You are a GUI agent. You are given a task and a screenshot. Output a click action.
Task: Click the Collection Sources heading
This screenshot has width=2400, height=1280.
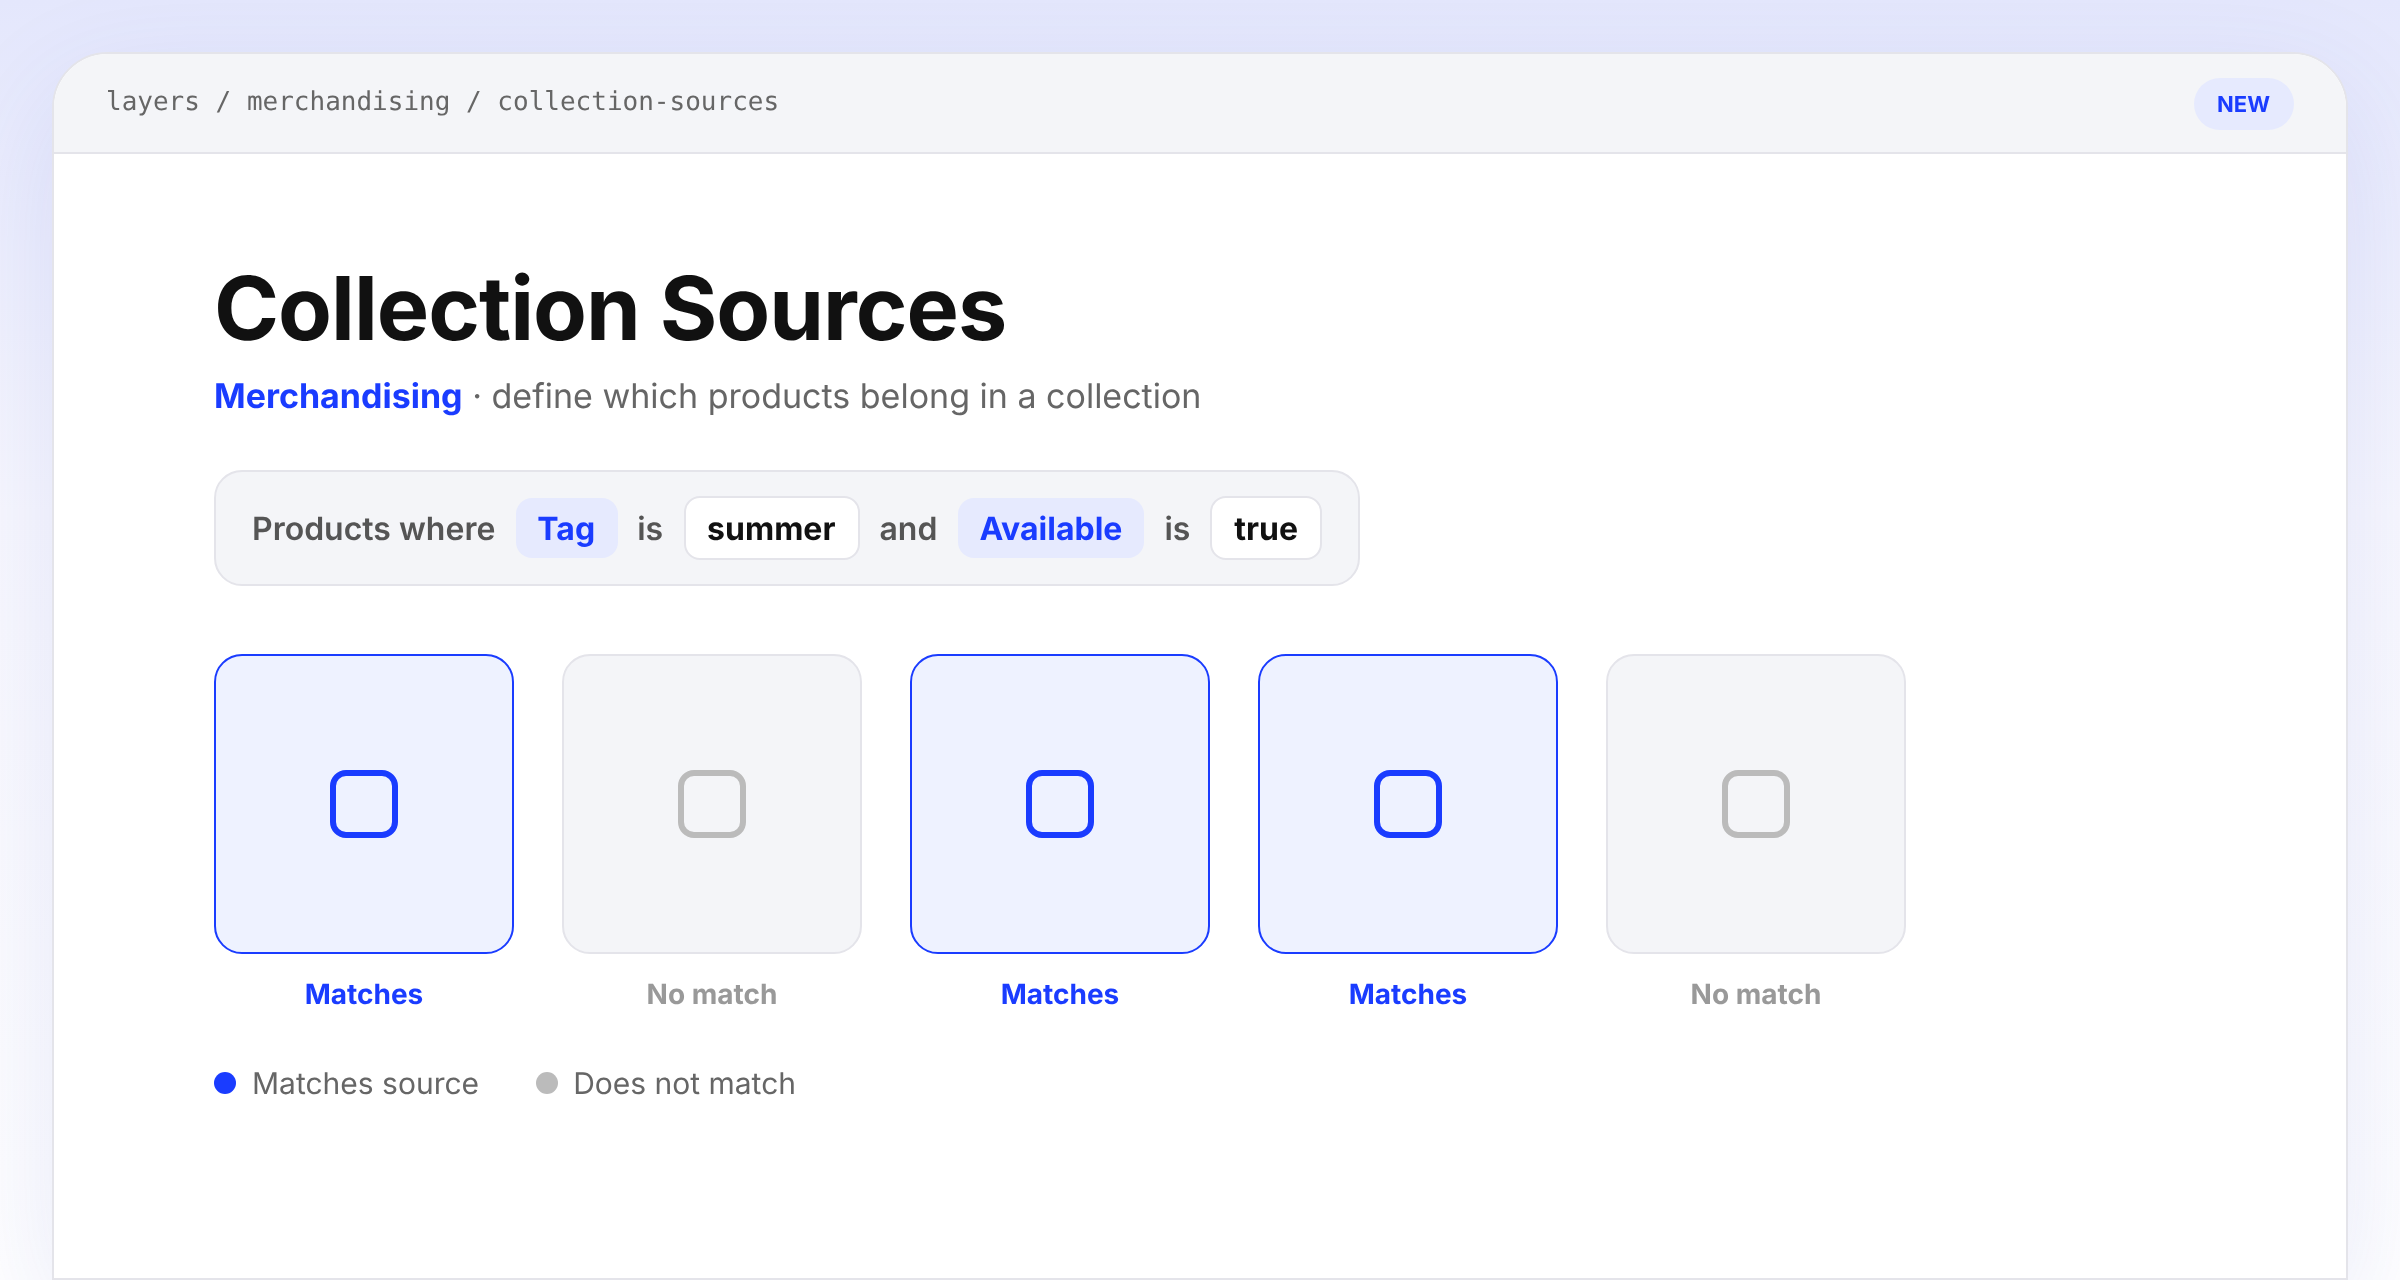tap(610, 309)
